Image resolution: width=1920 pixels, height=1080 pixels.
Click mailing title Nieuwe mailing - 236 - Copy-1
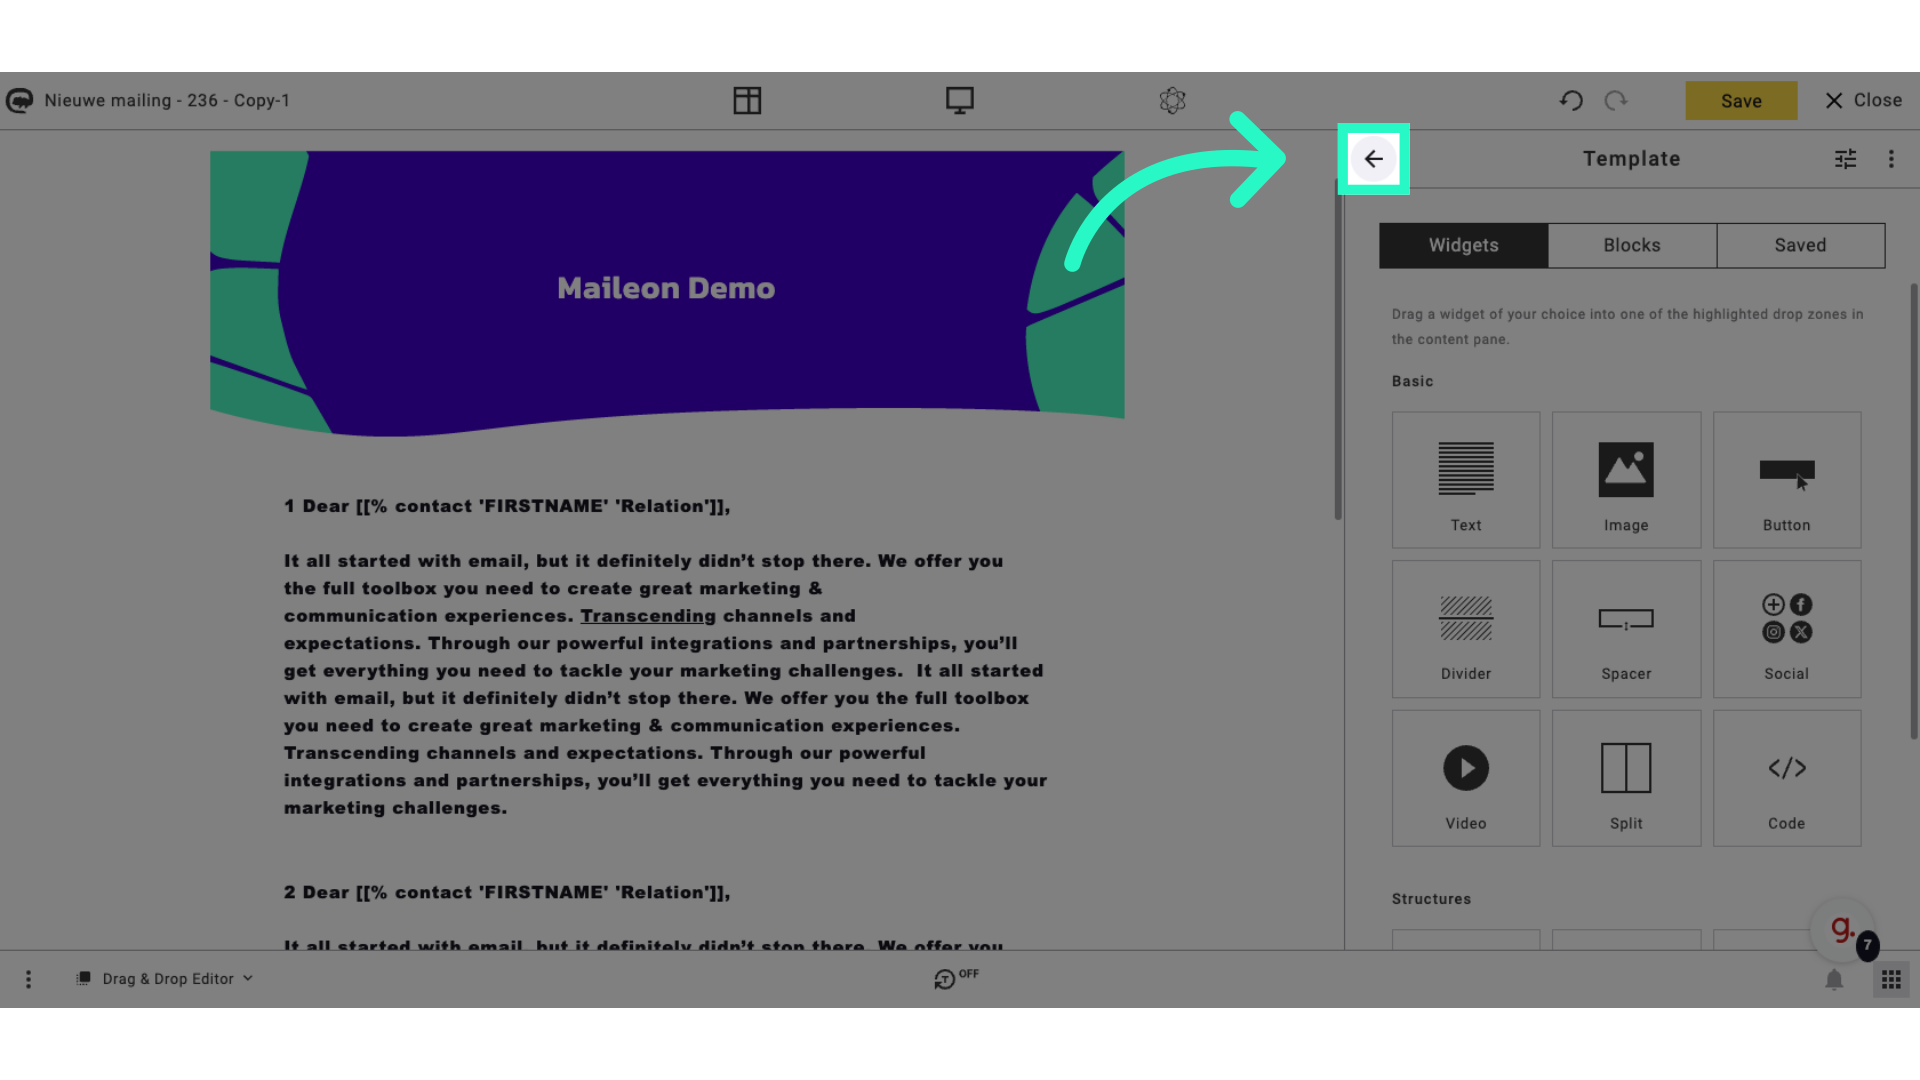(167, 100)
